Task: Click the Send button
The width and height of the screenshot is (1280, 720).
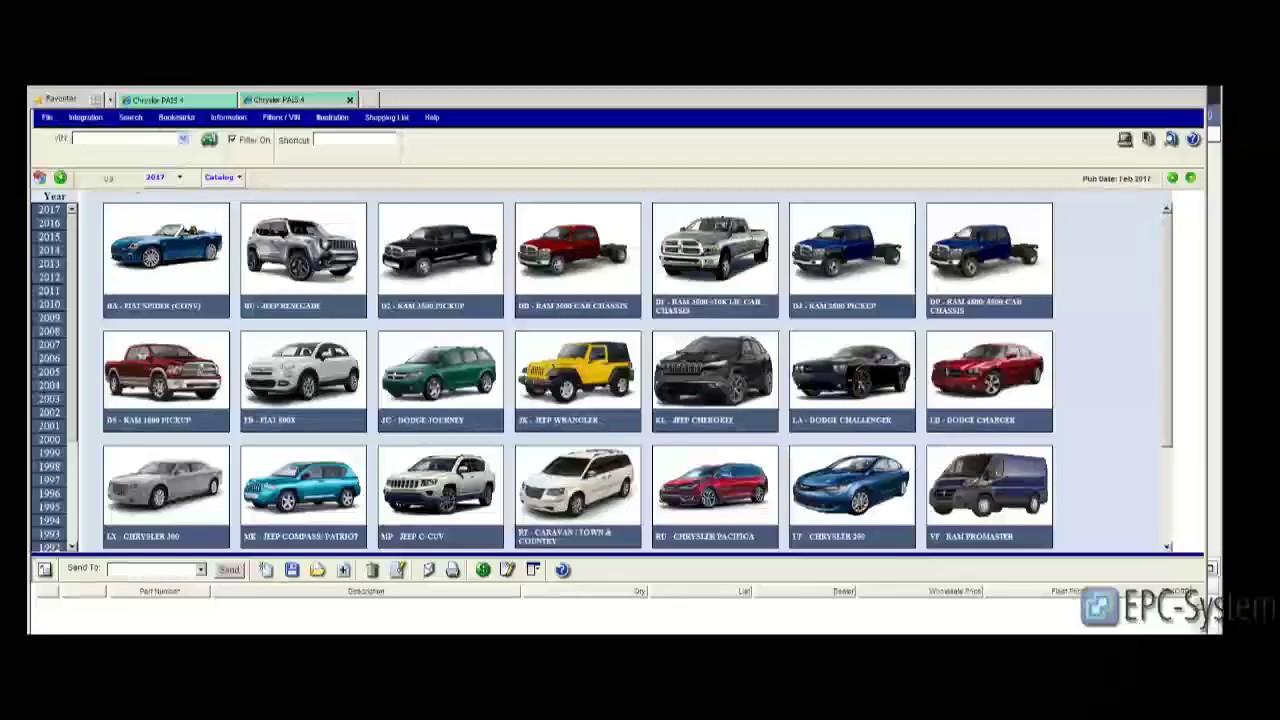Action: click(x=229, y=569)
